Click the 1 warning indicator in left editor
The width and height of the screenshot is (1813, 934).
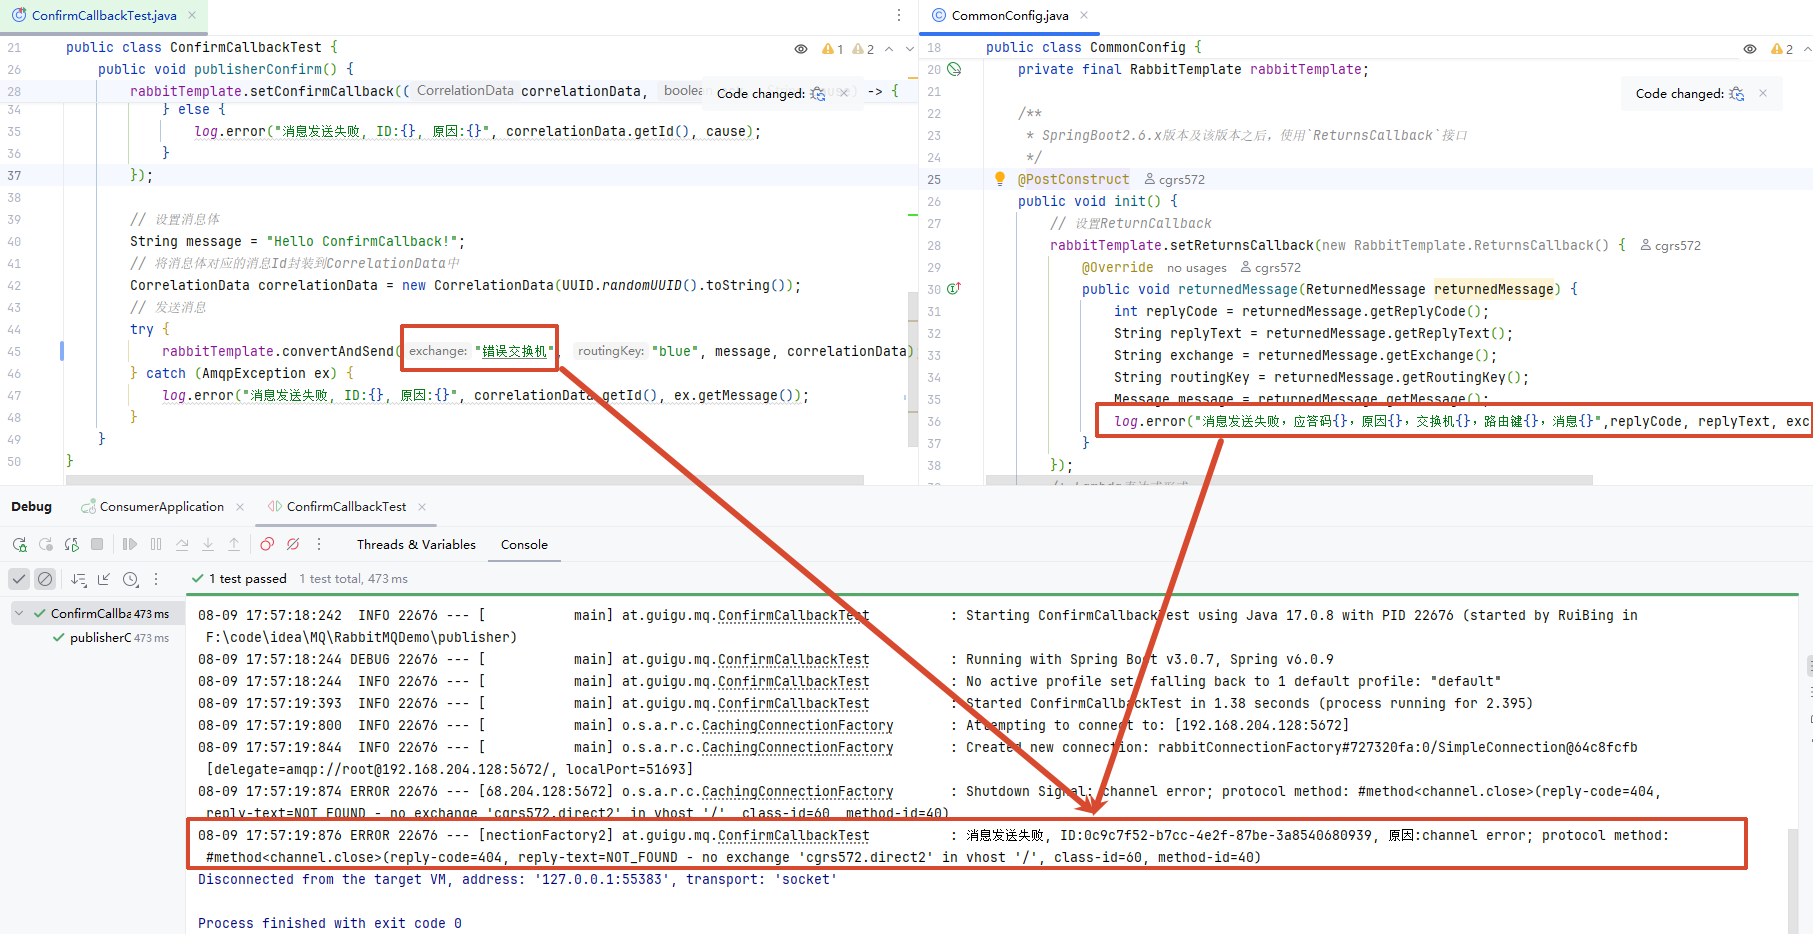[x=833, y=49]
